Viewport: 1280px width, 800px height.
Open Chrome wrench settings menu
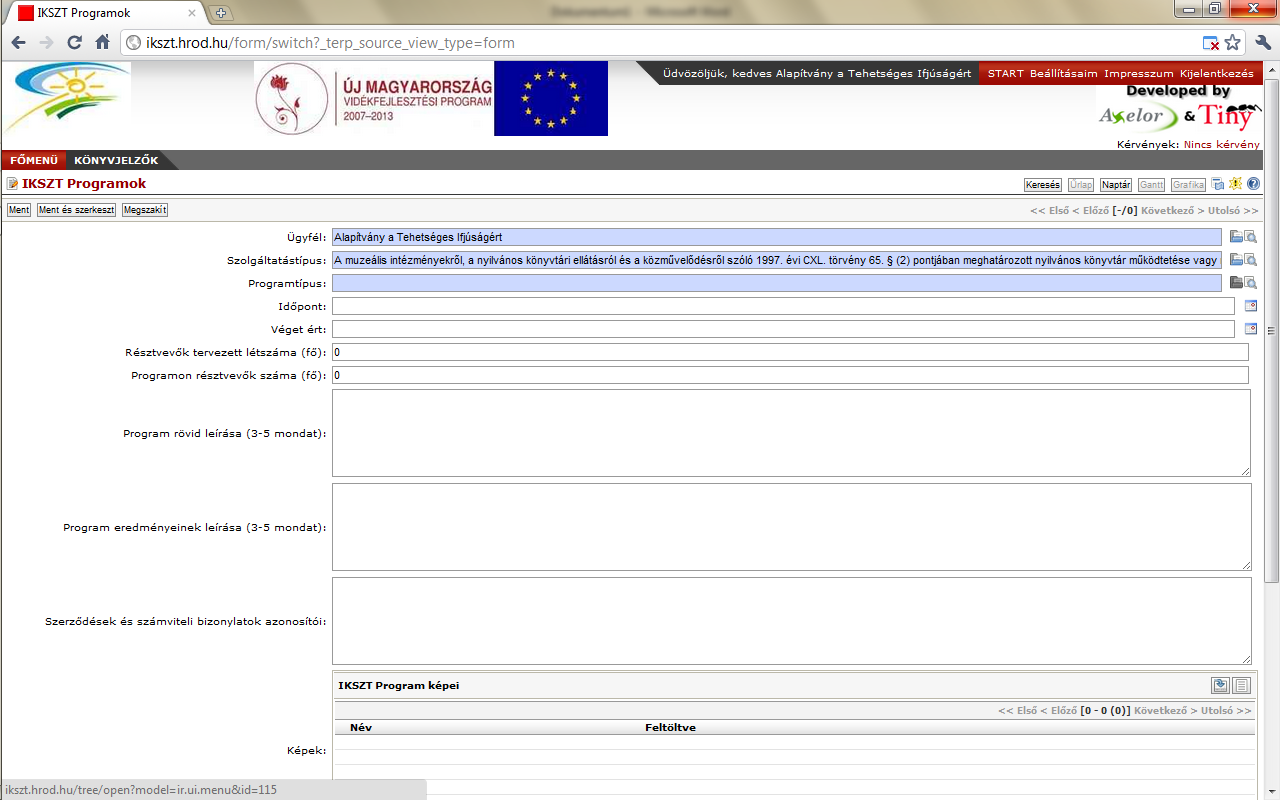(1262, 43)
